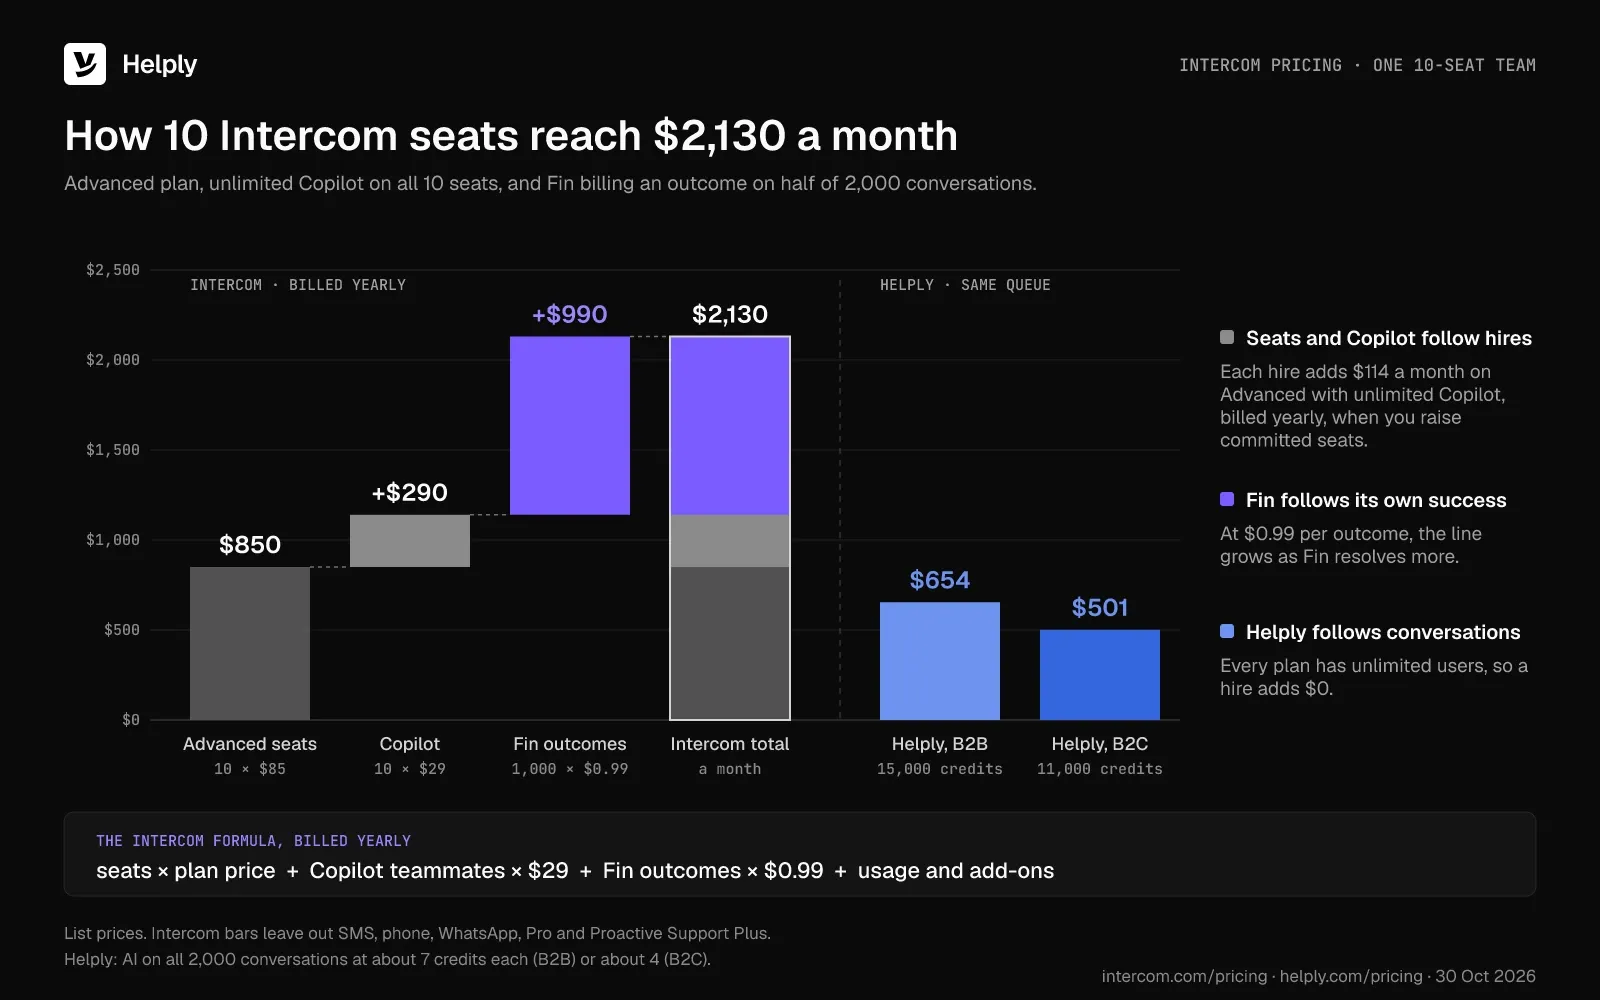Click the '$2,000' y-axis tick

(x=113, y=360)
